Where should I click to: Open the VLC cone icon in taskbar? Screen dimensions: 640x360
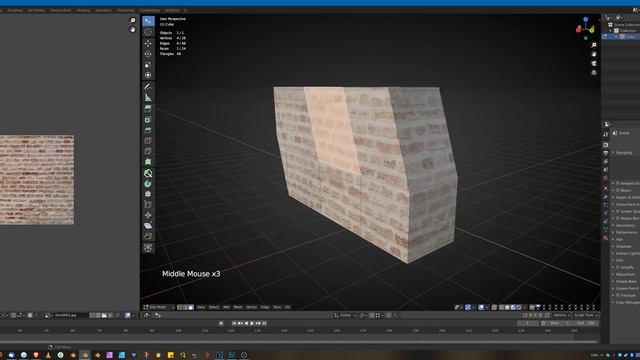48,355
